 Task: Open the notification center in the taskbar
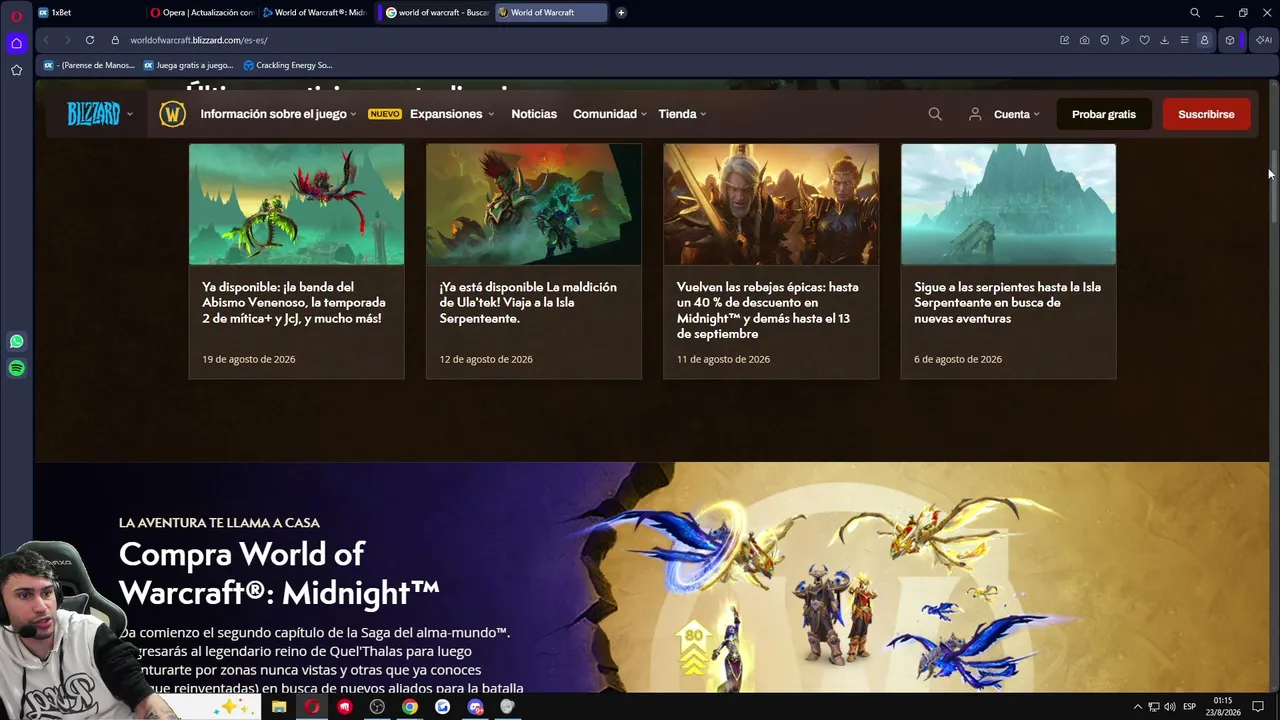pyautogui.click(x=1258, y=707)
